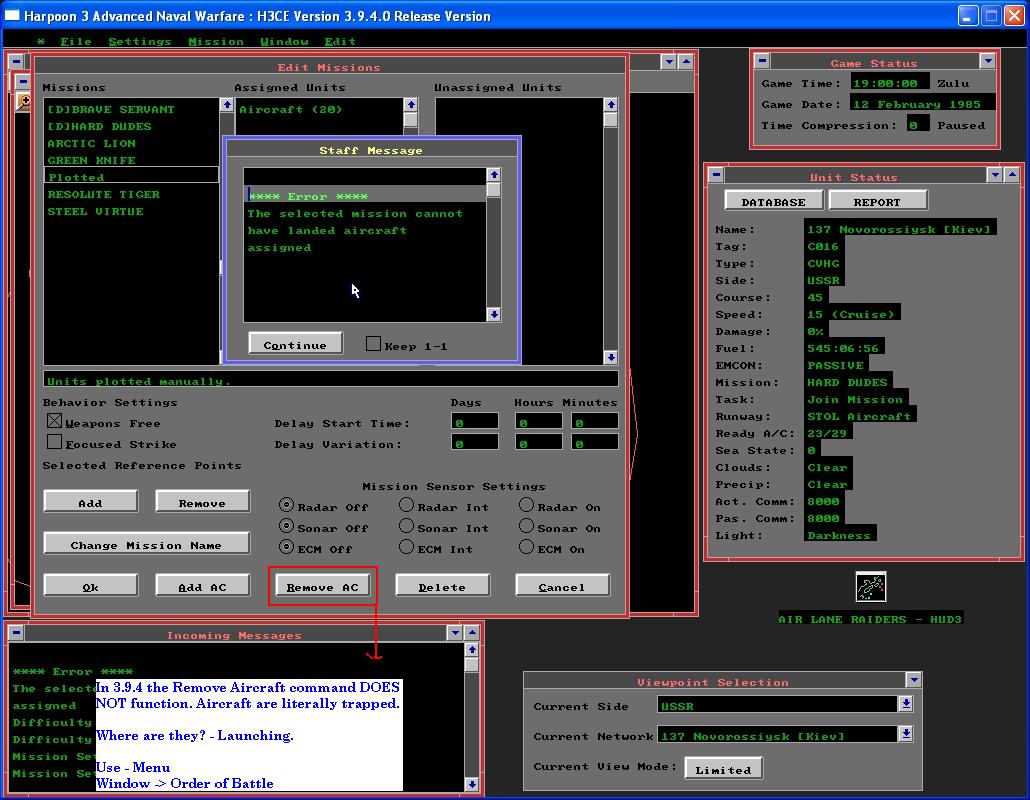The height and width of the screenshot is (800, 1030).
Task: Select Radar Int radio button
Action: point(407,504)
